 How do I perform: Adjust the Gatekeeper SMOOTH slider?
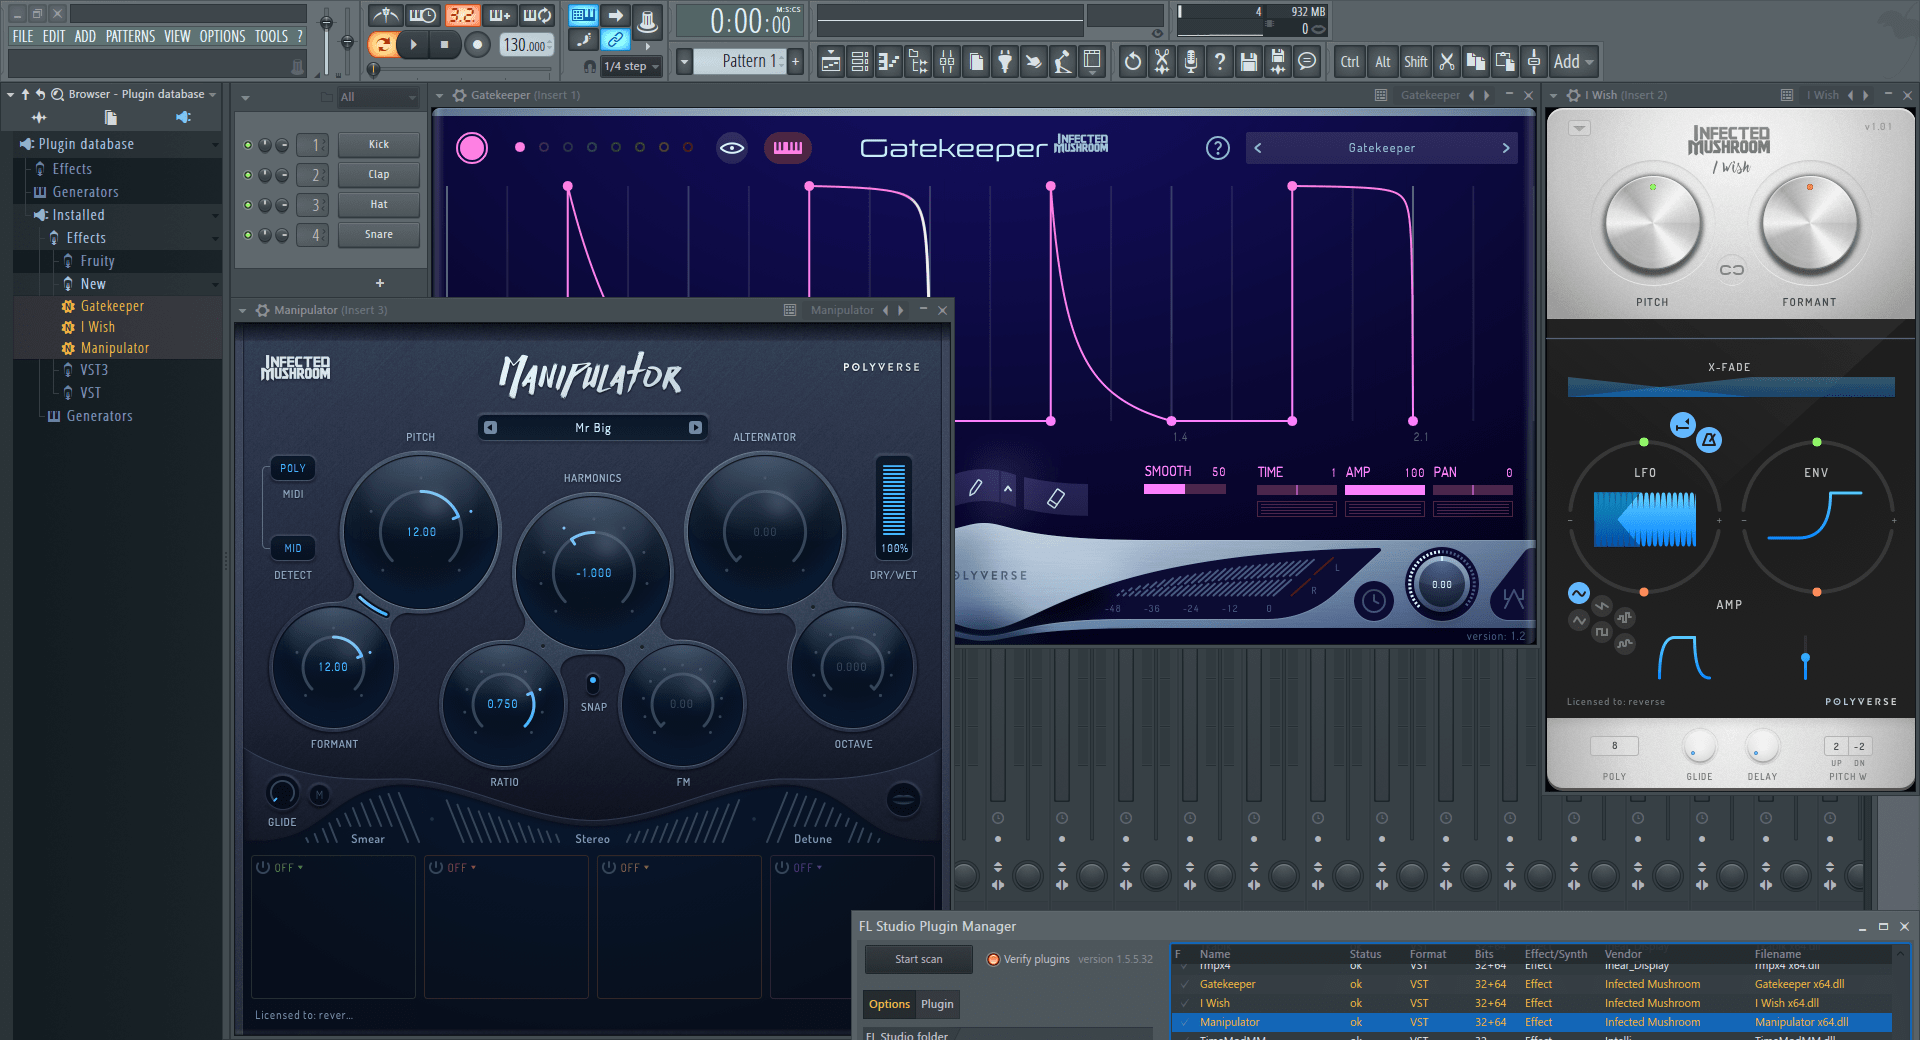(1185, 490)
